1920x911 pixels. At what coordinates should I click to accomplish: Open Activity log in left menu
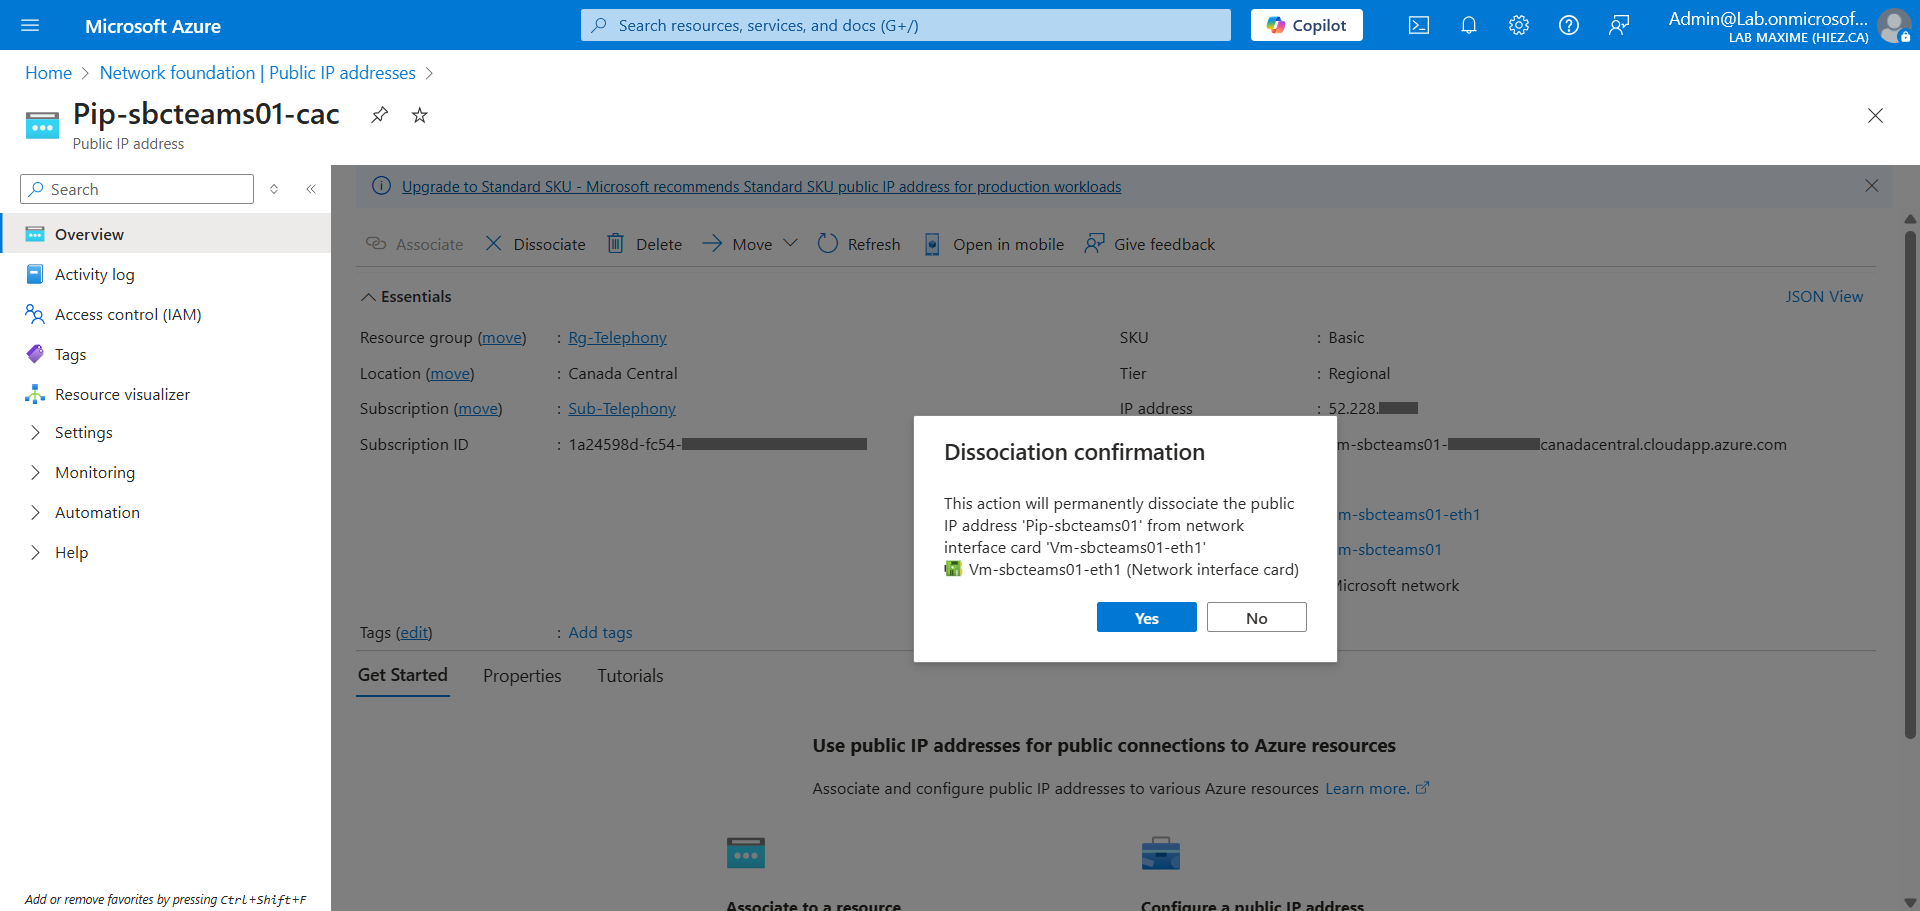94,274
